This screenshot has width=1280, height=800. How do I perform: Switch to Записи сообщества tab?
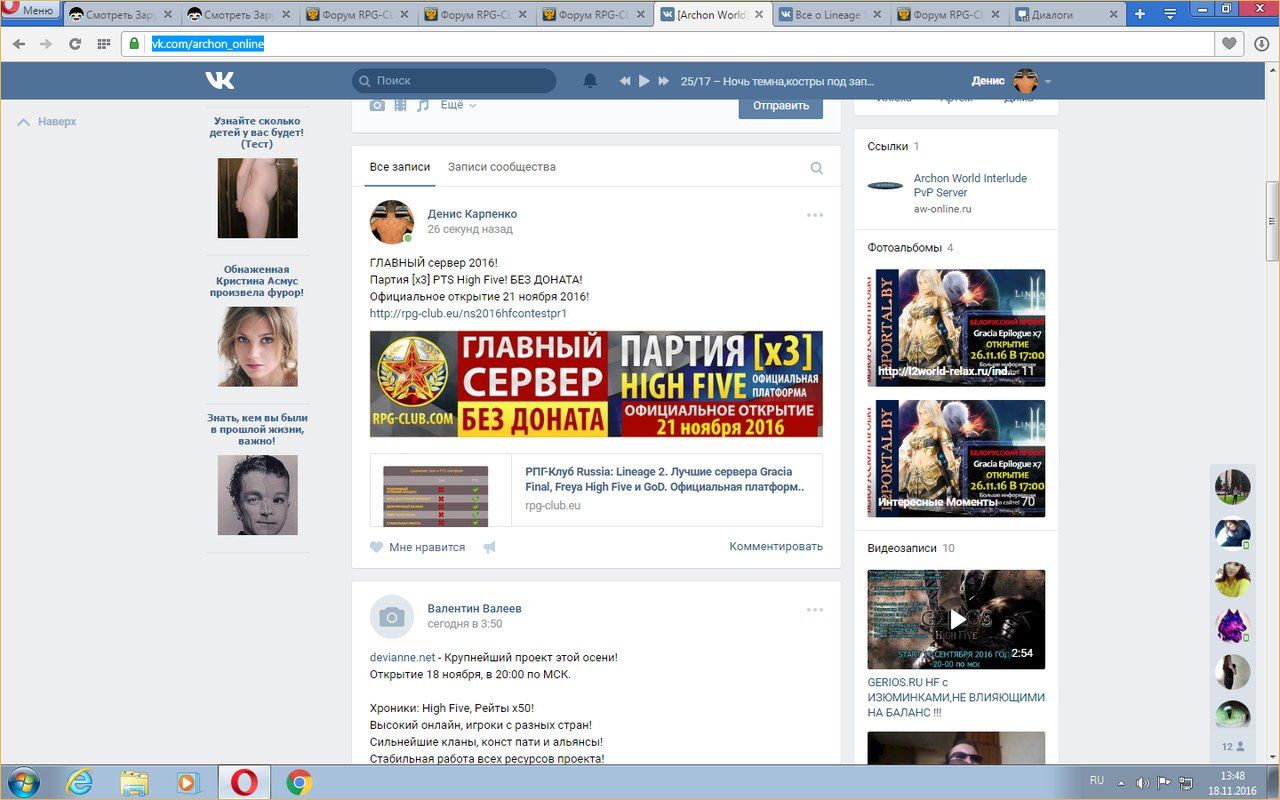[x=501, y=167]
